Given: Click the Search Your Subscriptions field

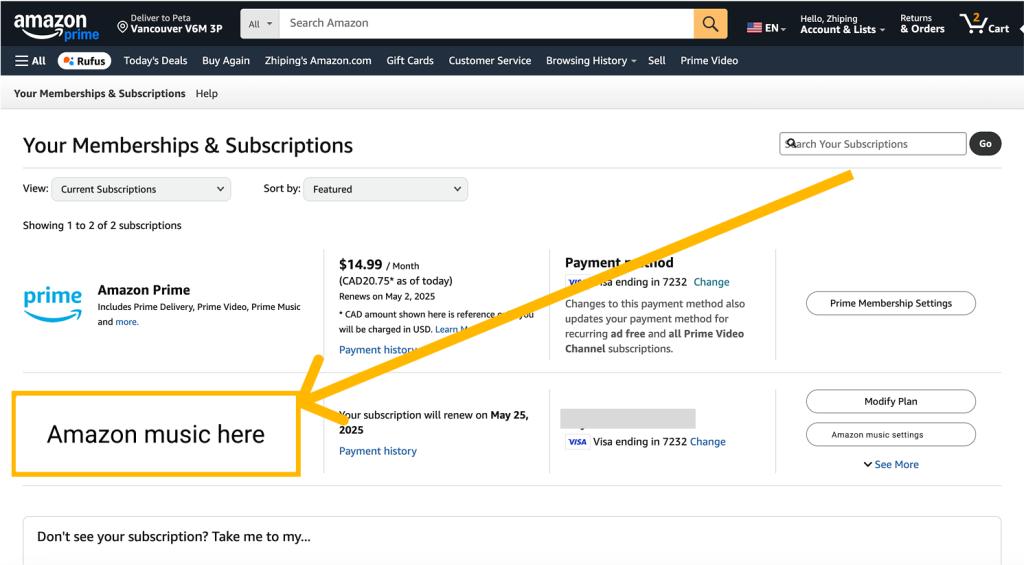Looking at the screenshot, I should click(872, 144).
